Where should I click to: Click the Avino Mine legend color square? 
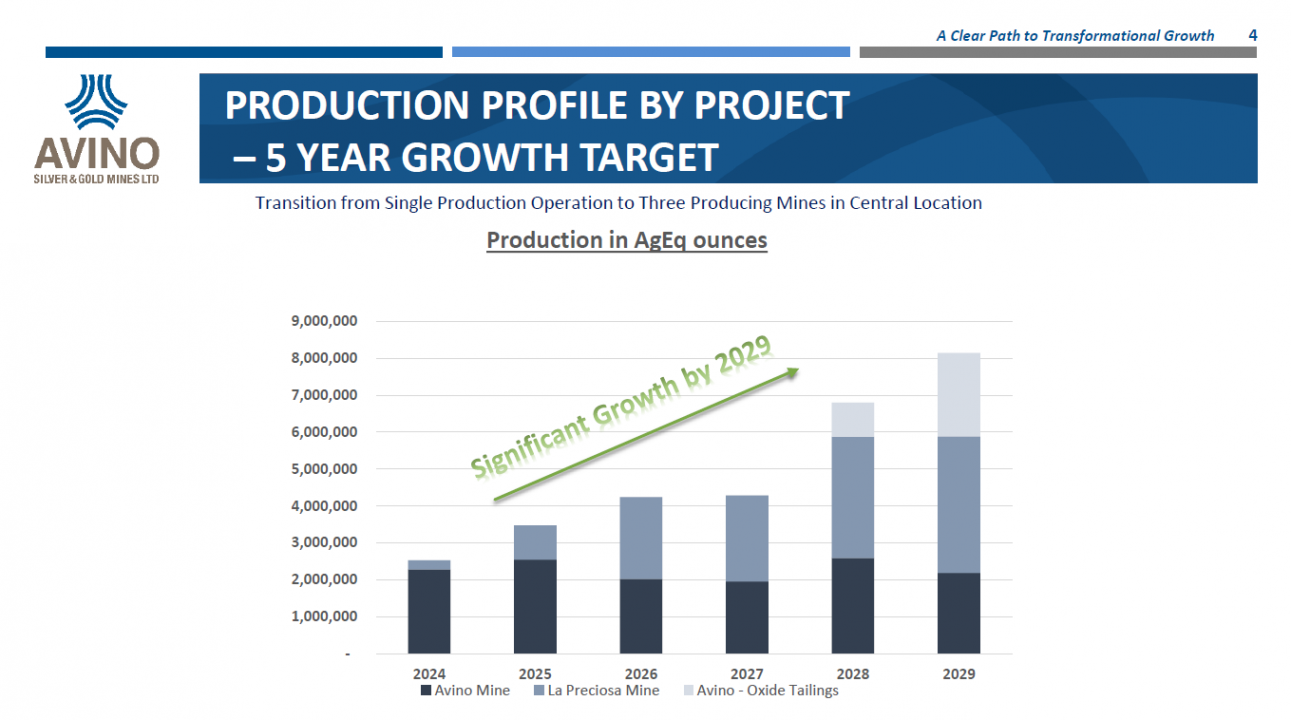[x=426, y=691]
